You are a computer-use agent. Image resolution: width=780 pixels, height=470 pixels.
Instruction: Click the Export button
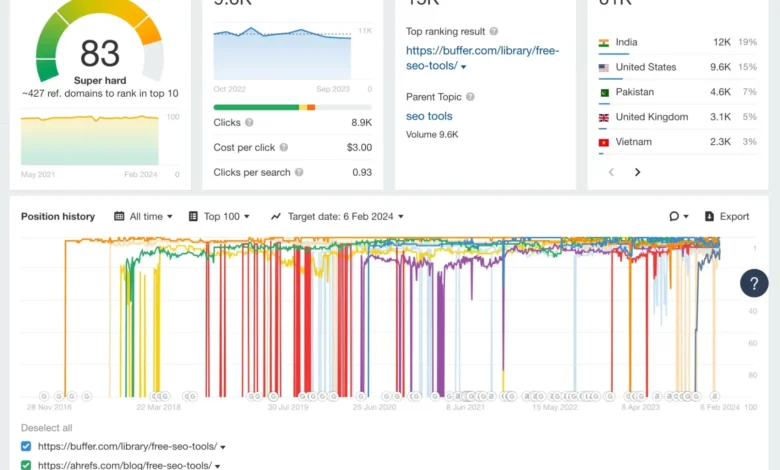[x=727, y=216]
